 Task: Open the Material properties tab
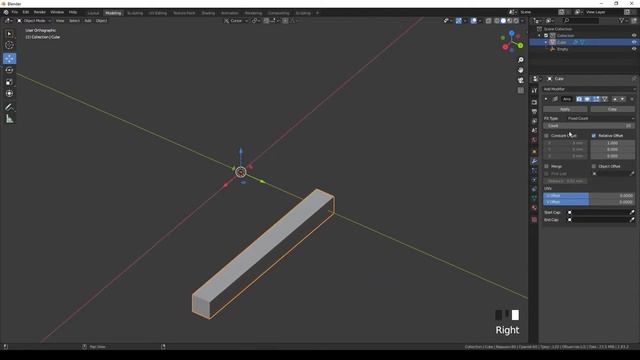coord(534,208)
